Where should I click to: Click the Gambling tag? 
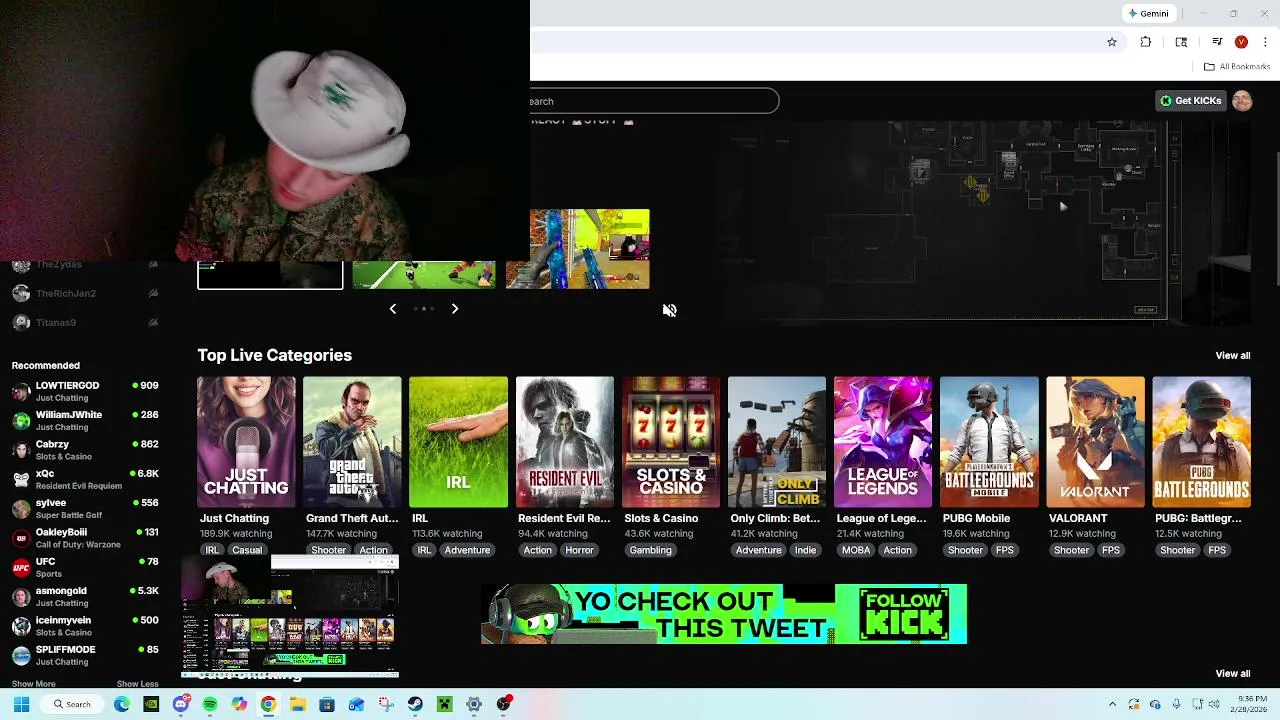(651, 550)
